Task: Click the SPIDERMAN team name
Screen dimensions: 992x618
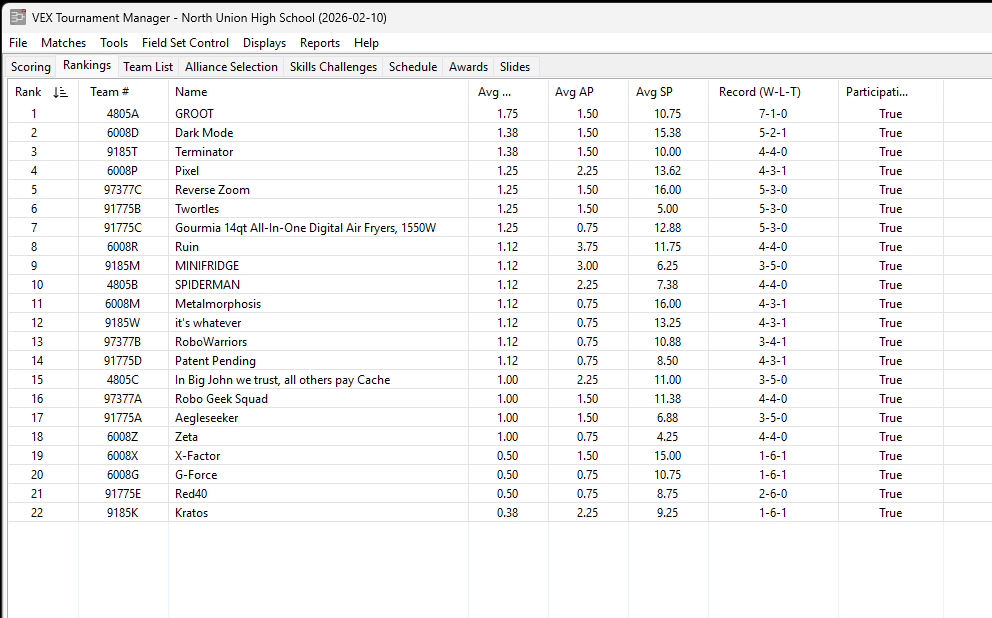Action: 208,285
